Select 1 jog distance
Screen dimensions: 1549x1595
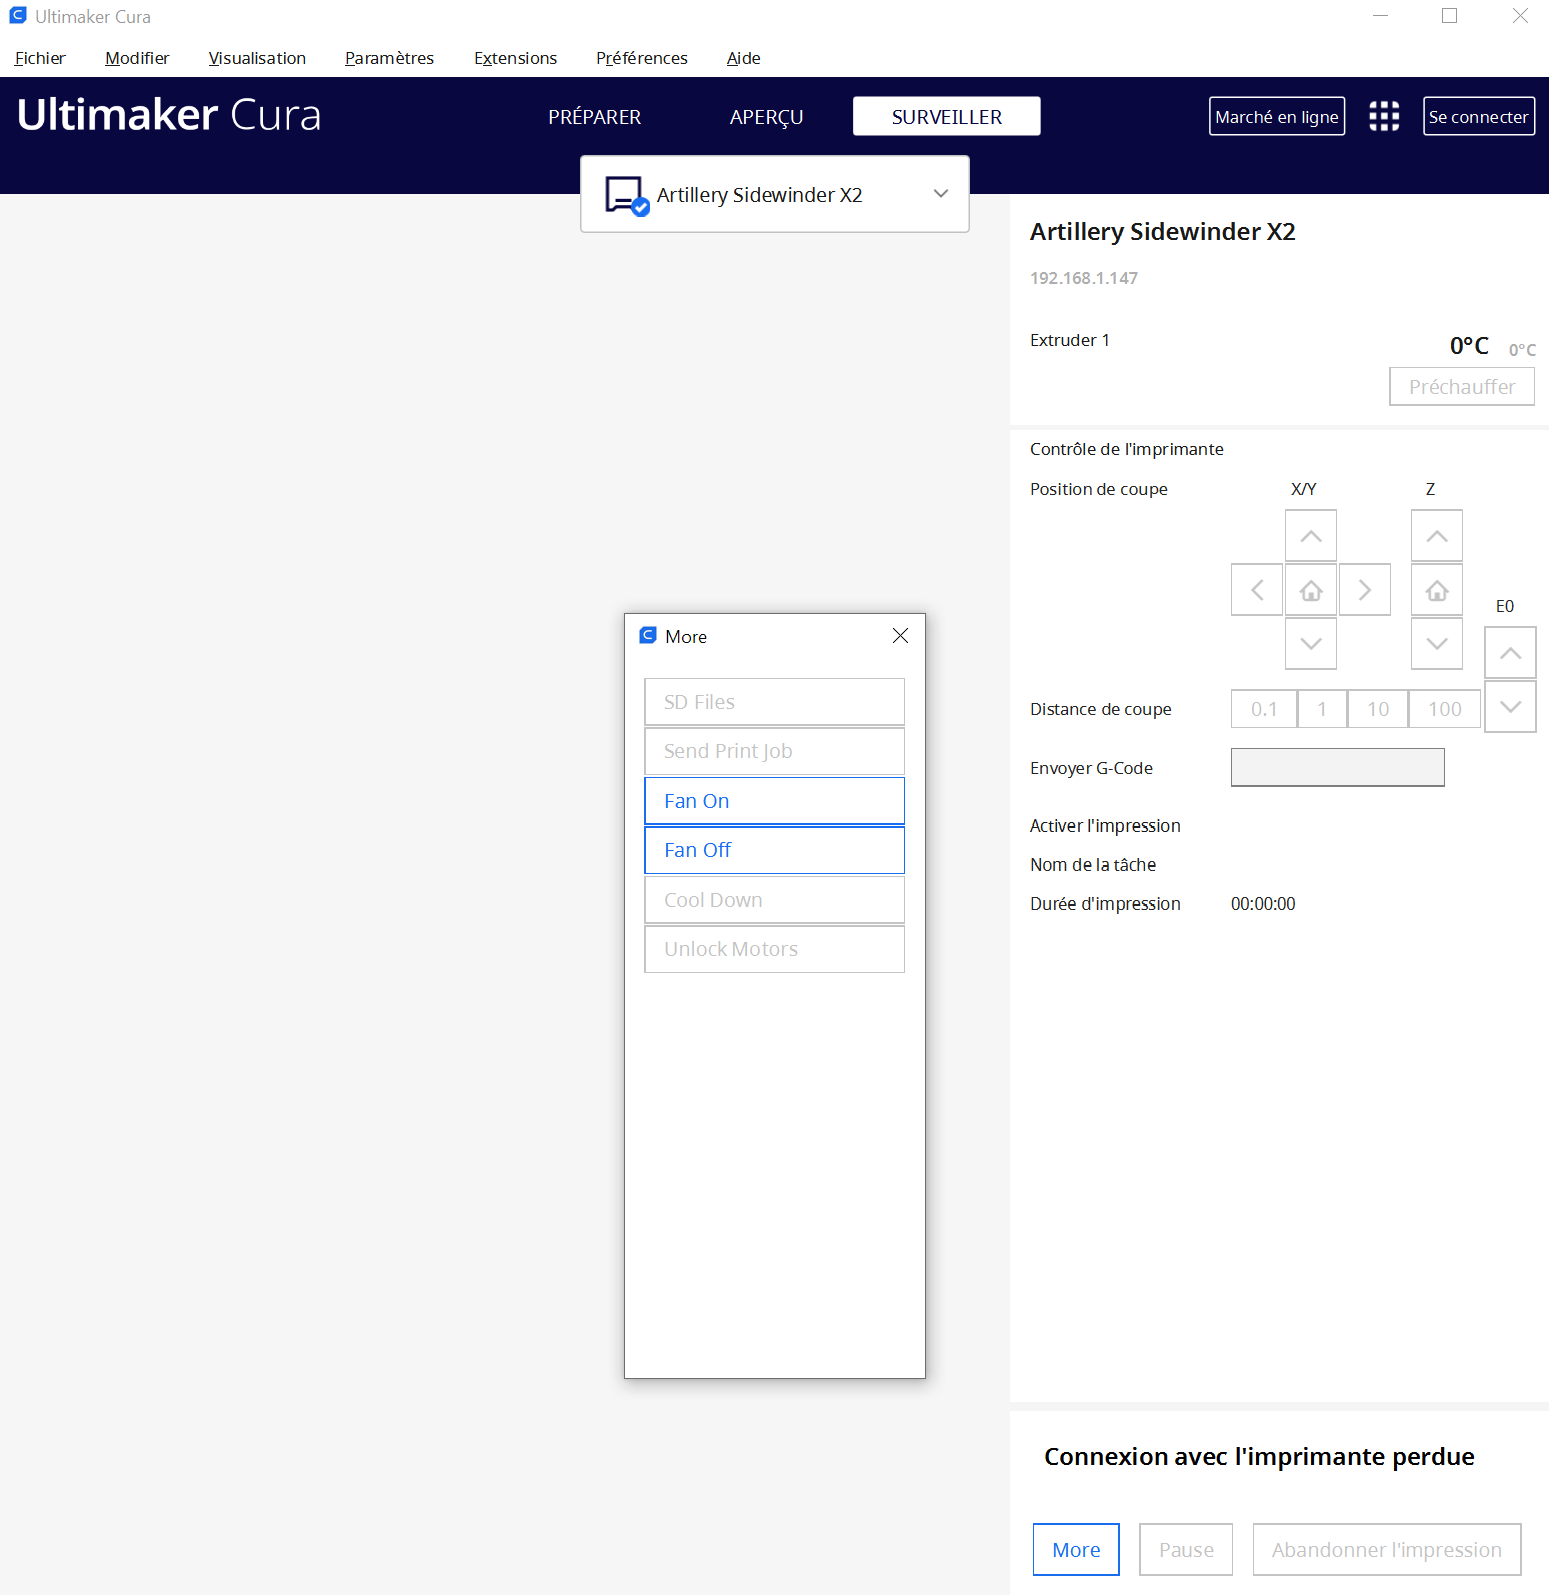point(1322,709)
